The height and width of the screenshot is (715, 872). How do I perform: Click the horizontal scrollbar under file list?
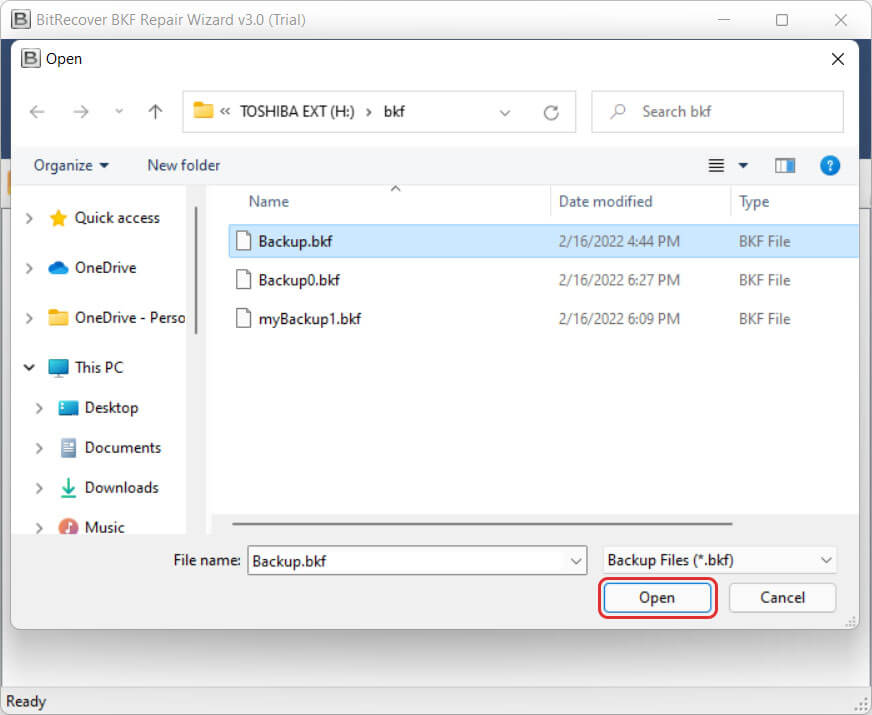point(482,523)
